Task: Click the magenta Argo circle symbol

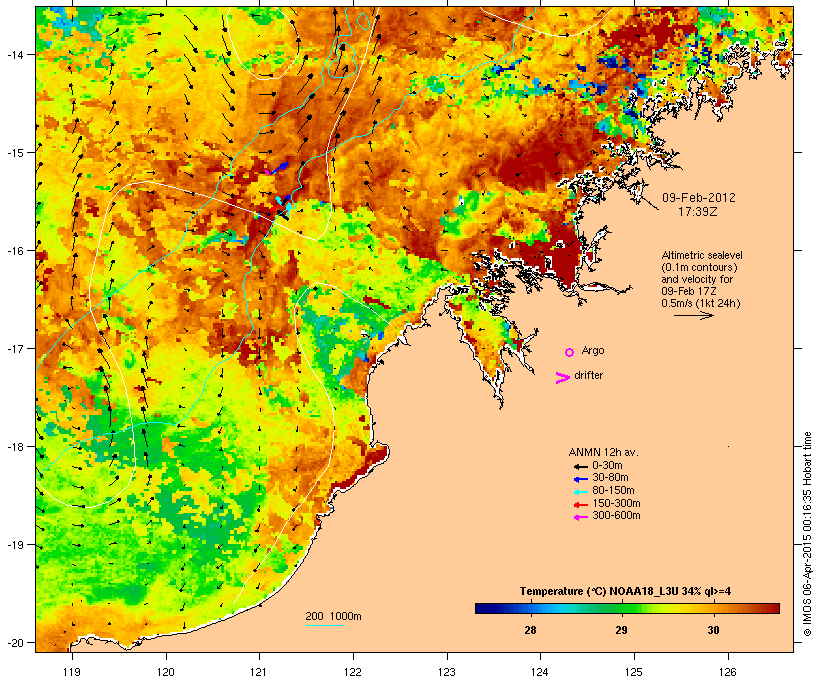Action: tap(570, 352)
